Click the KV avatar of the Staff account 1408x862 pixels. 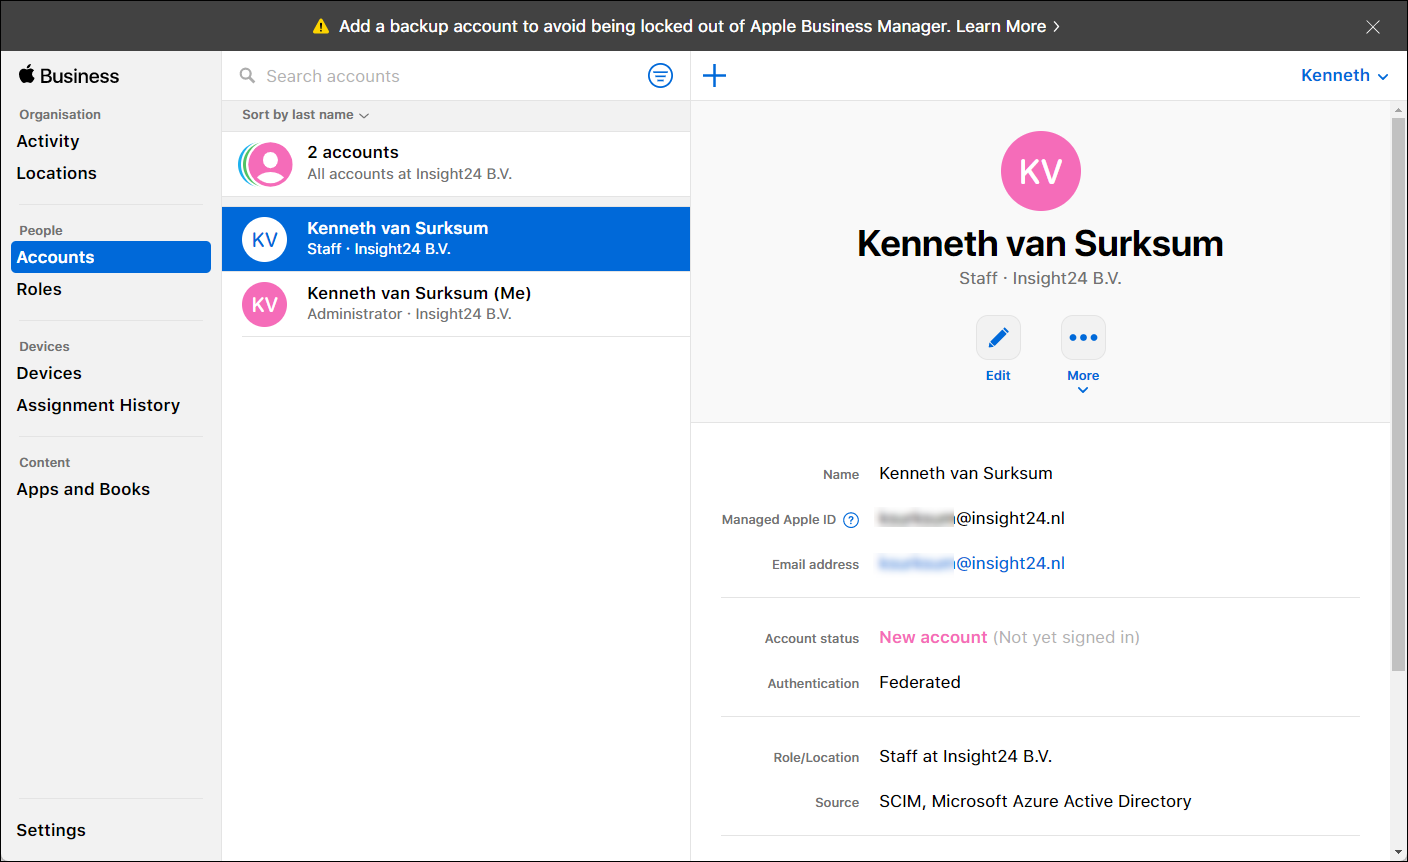tap(265, 239)
